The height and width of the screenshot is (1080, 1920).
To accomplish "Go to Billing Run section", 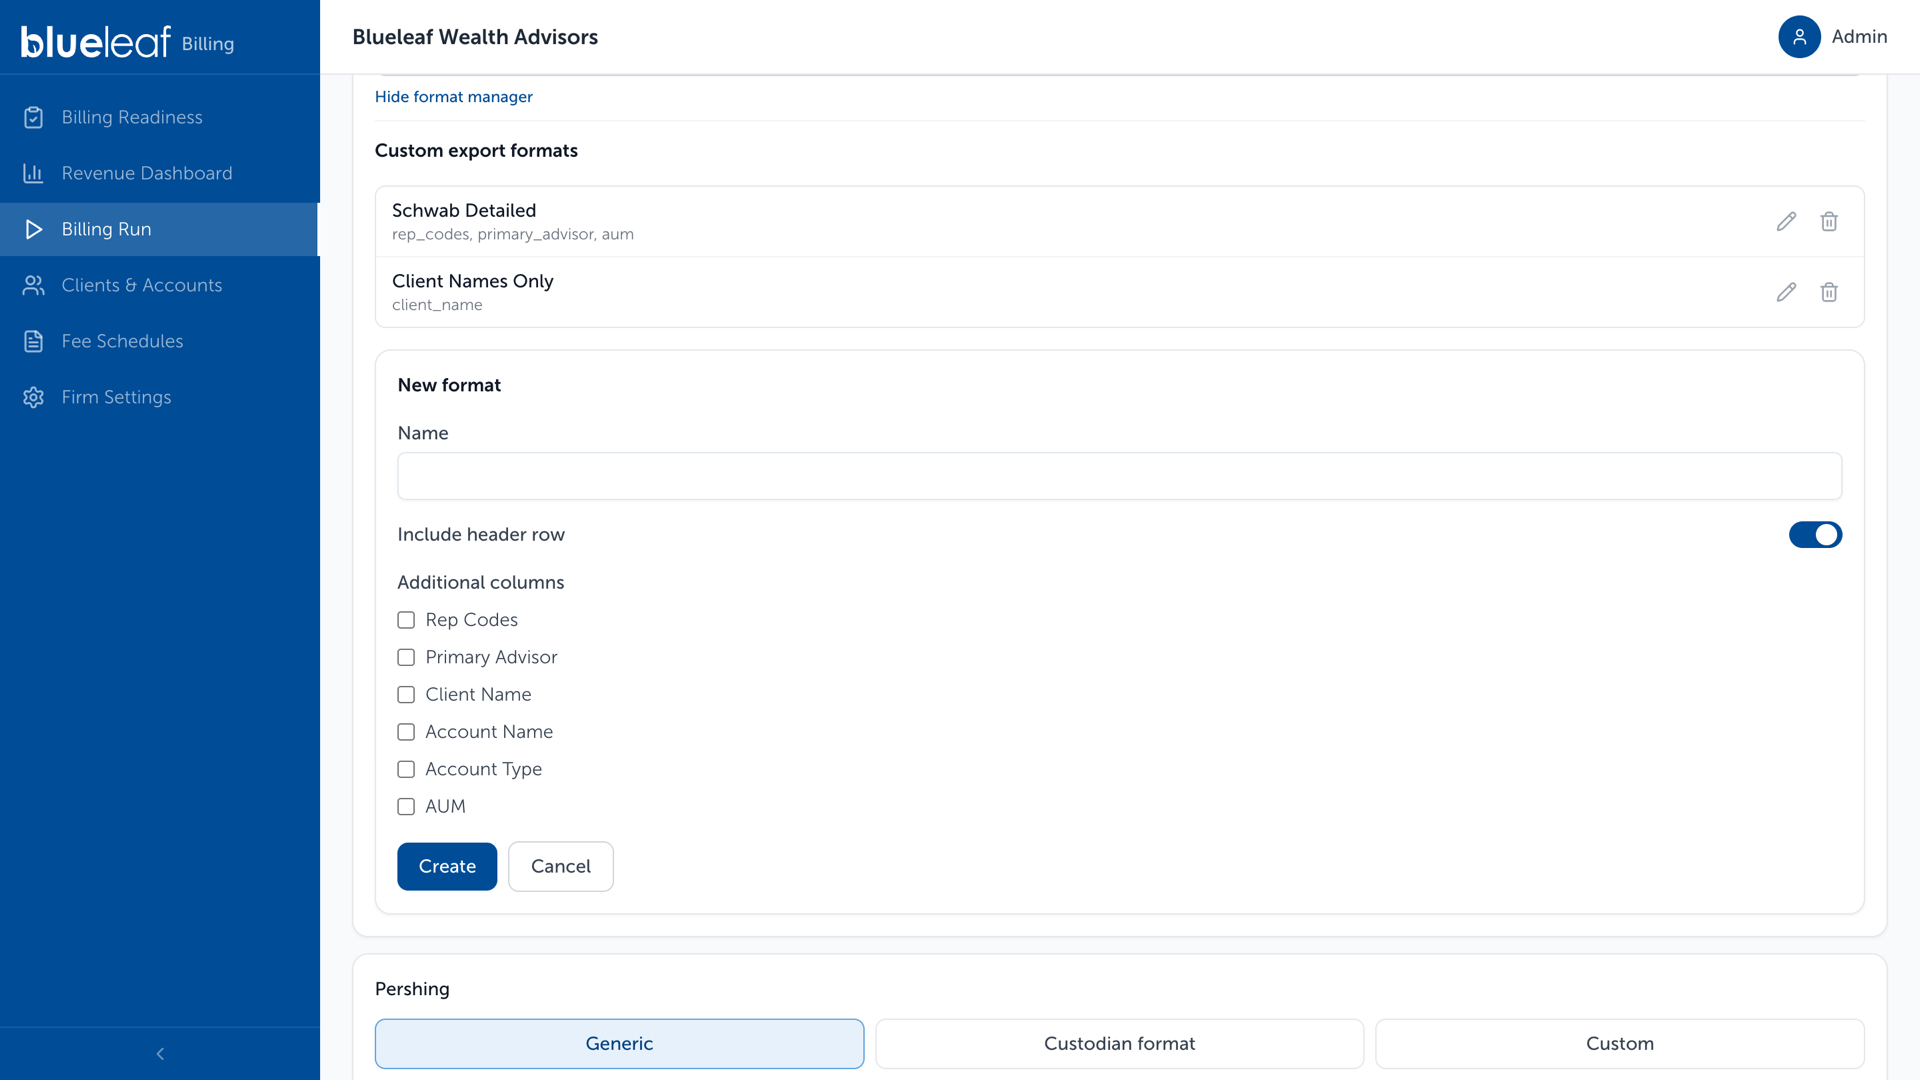I will point(160,229).
